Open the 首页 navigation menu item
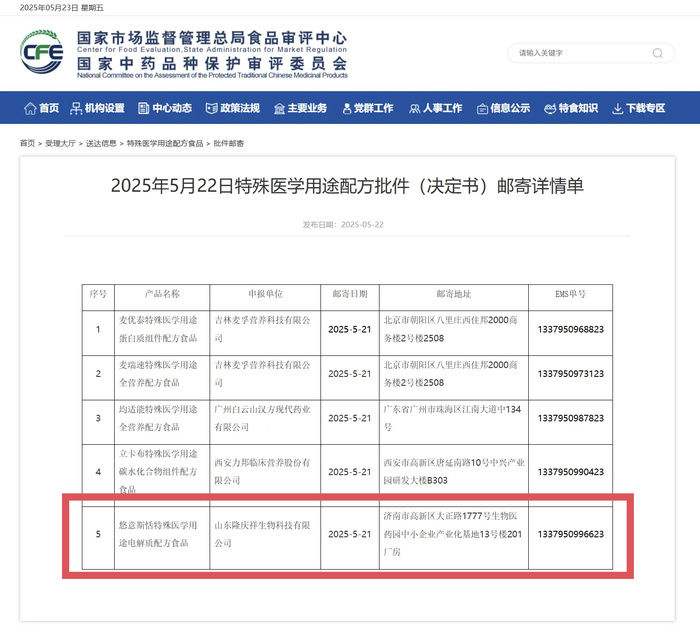The width and height of the screenshot is (700, 636). 49,108
